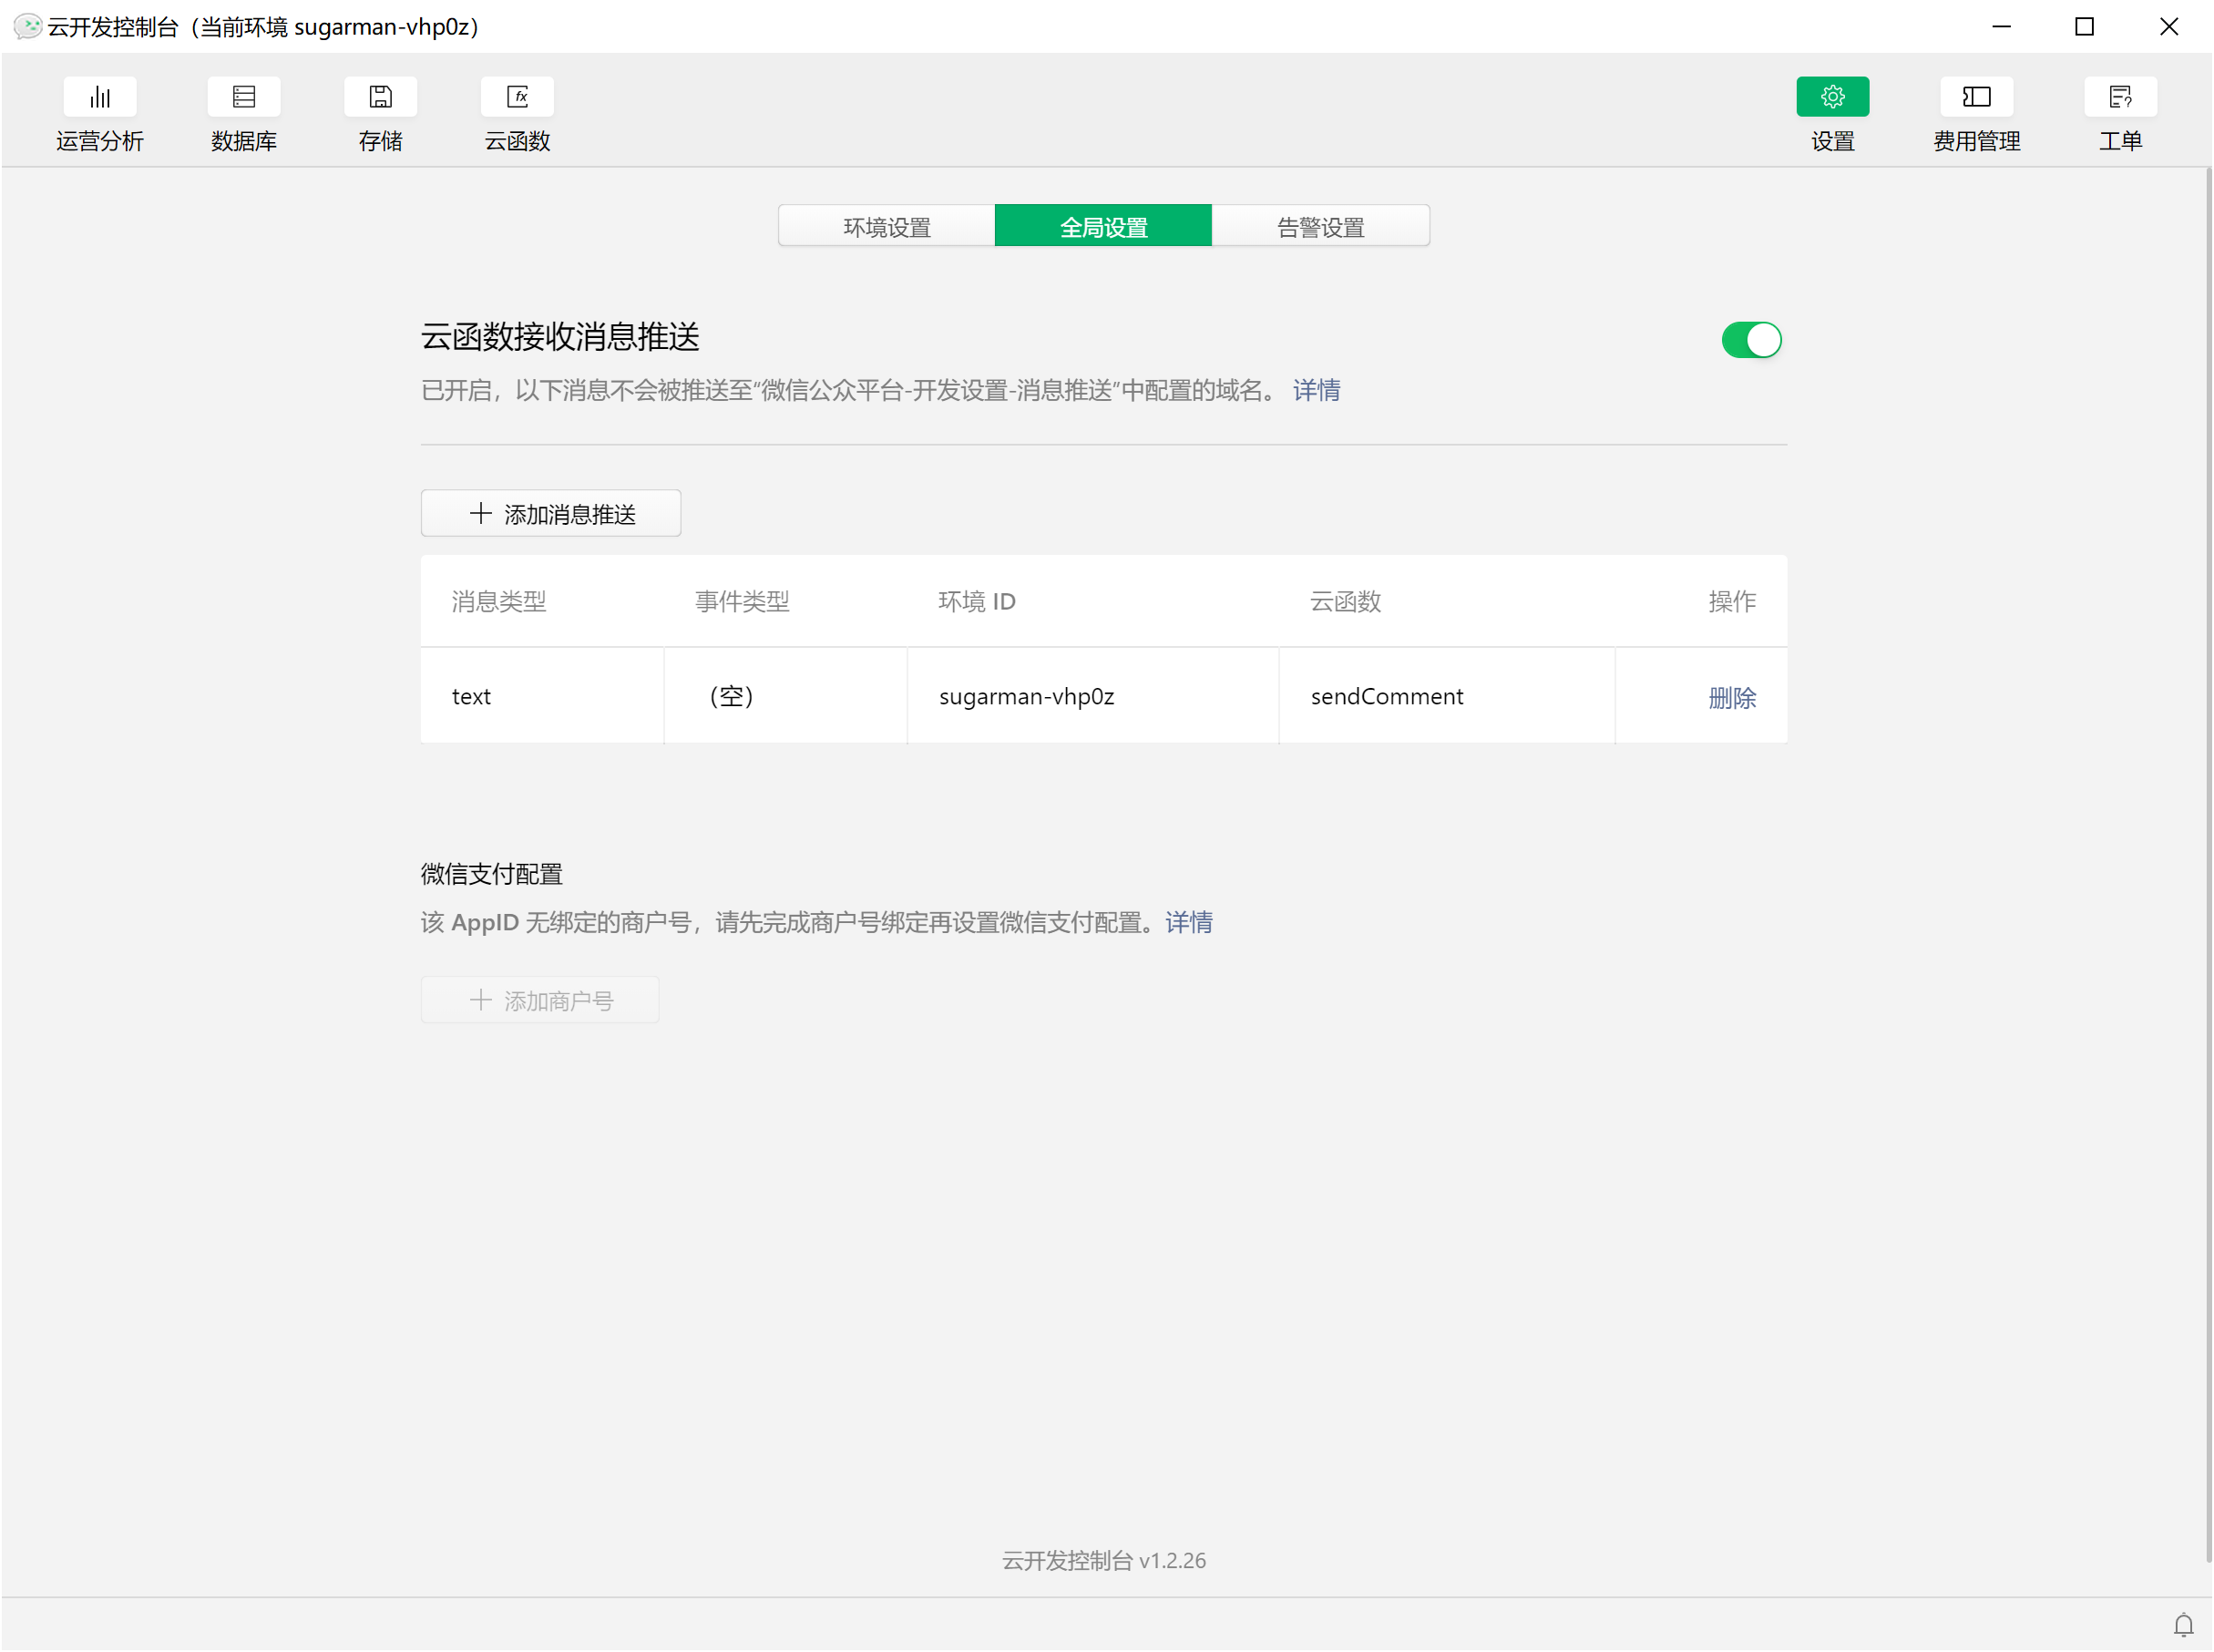Image resolution: width=2214 pixels, height=1652 pixels.
Task: Click the notification bell icon
Action: click(2182, 1625)
